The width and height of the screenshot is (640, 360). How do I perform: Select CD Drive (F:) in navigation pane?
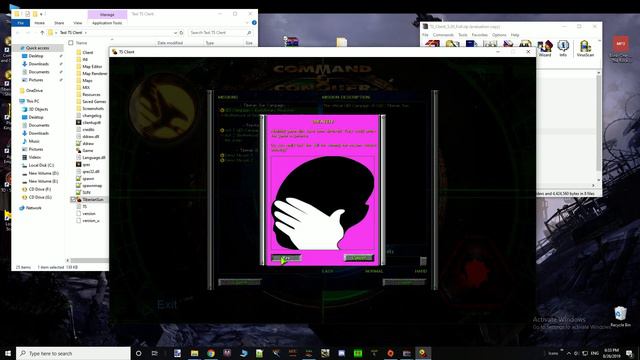pyautogui.click(x=40, y=189)
